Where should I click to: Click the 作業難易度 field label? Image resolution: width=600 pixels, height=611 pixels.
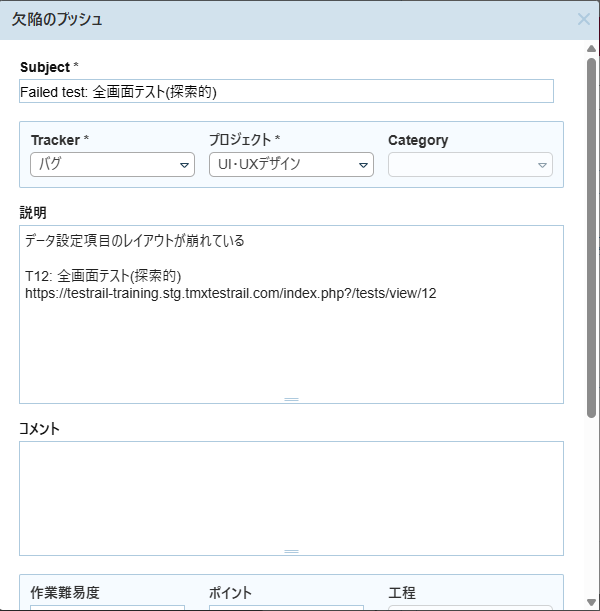point(65,593)
